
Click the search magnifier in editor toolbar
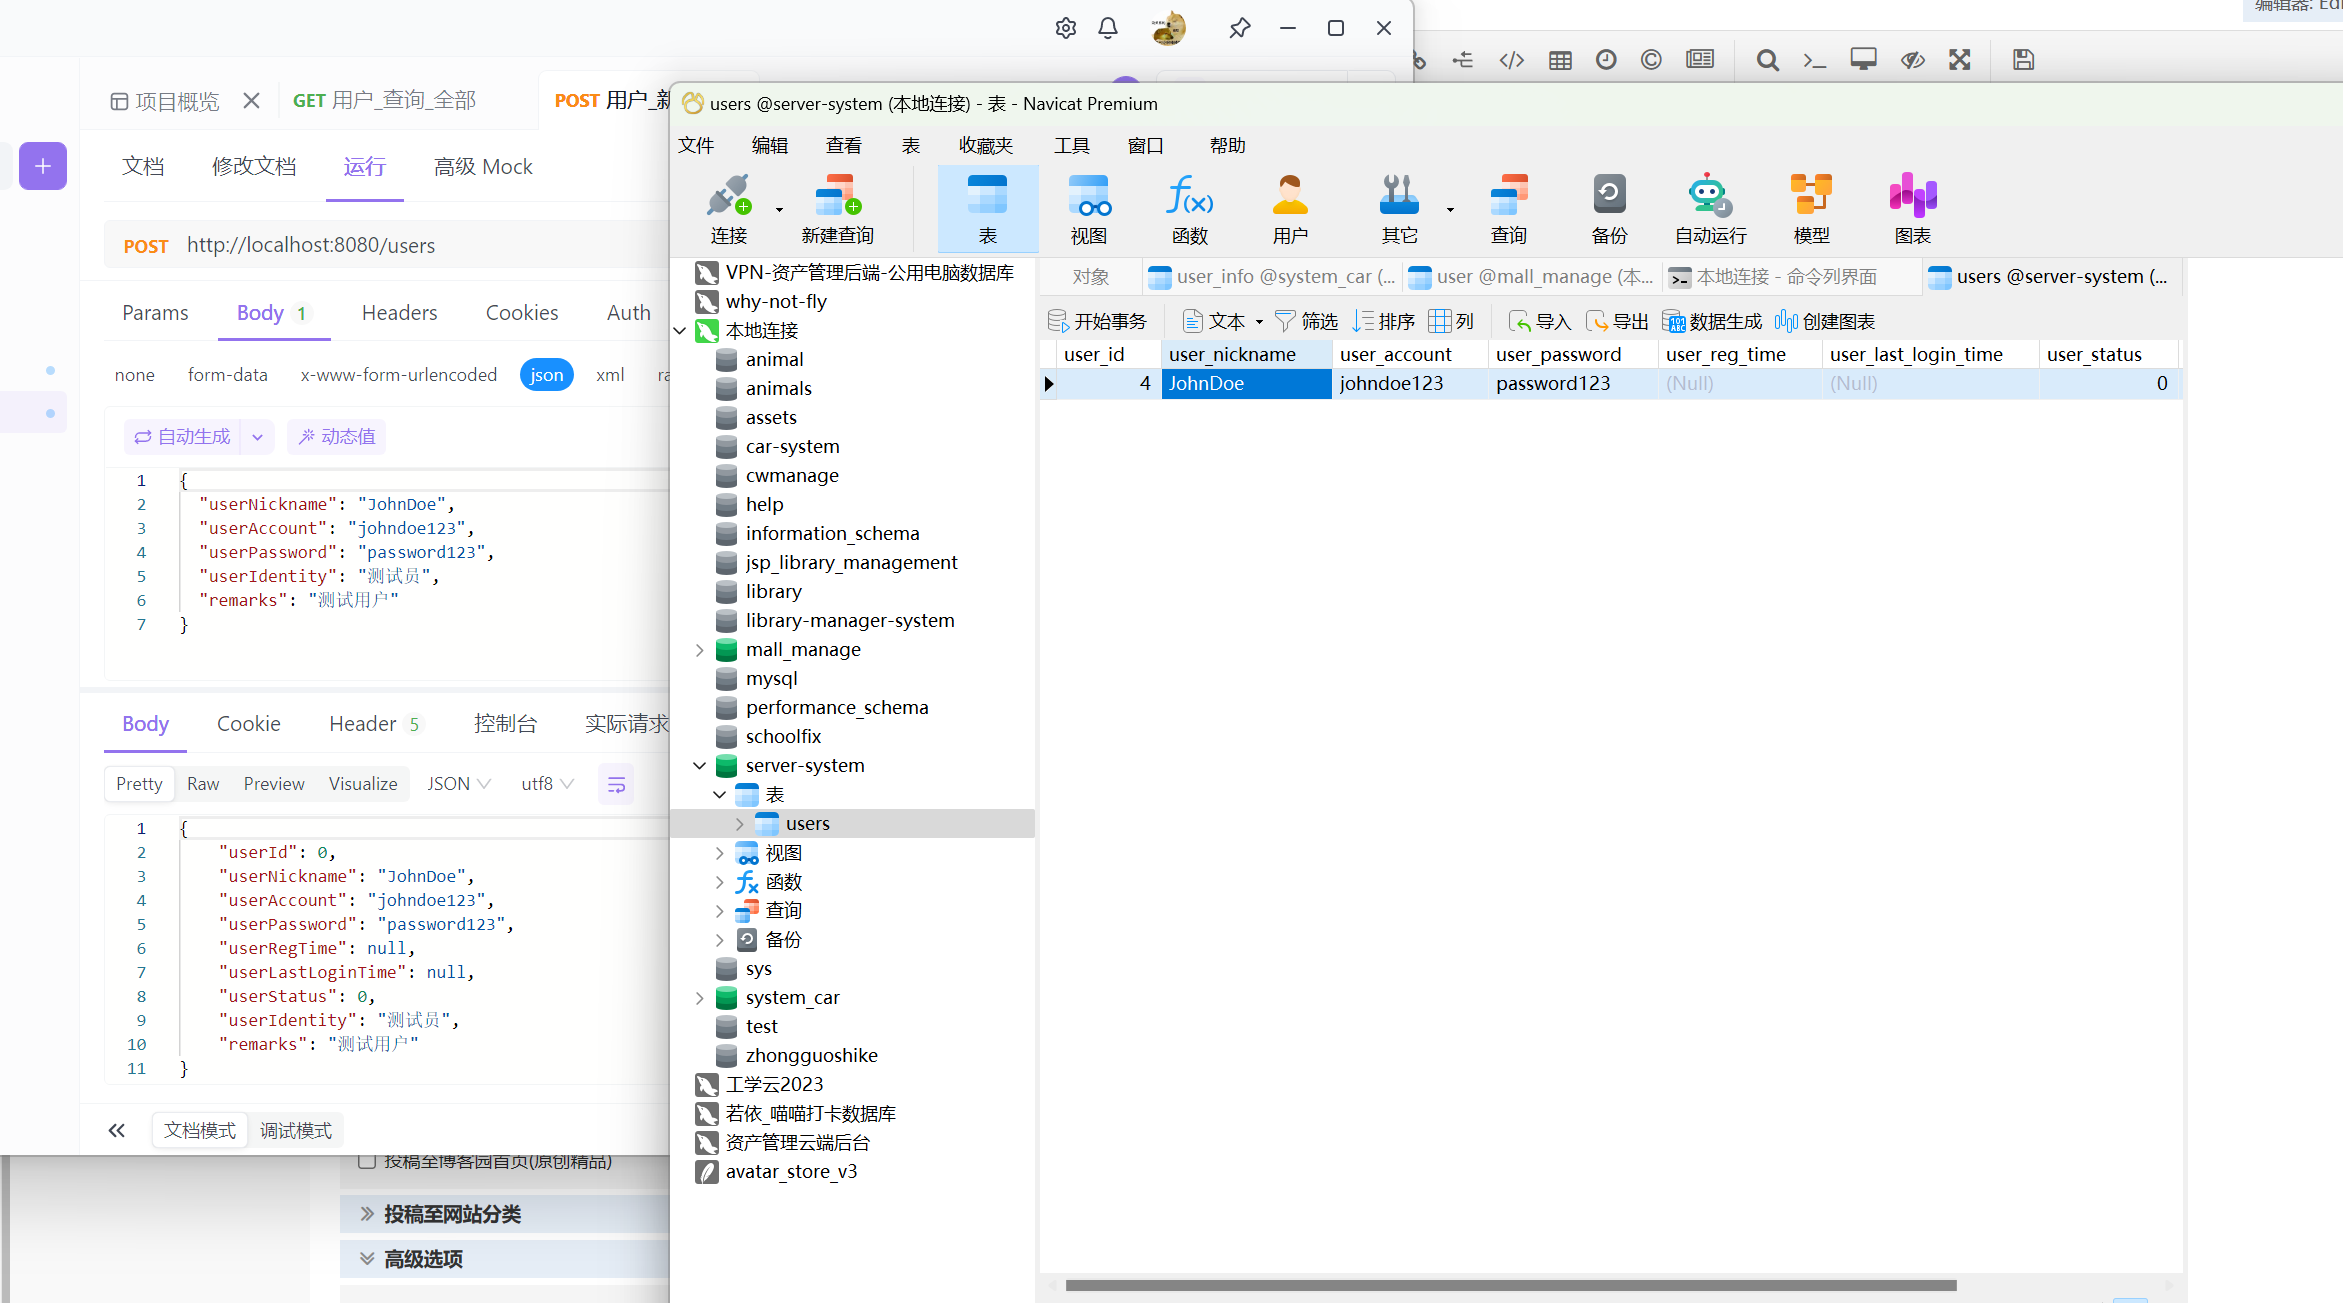[1767, 60]
